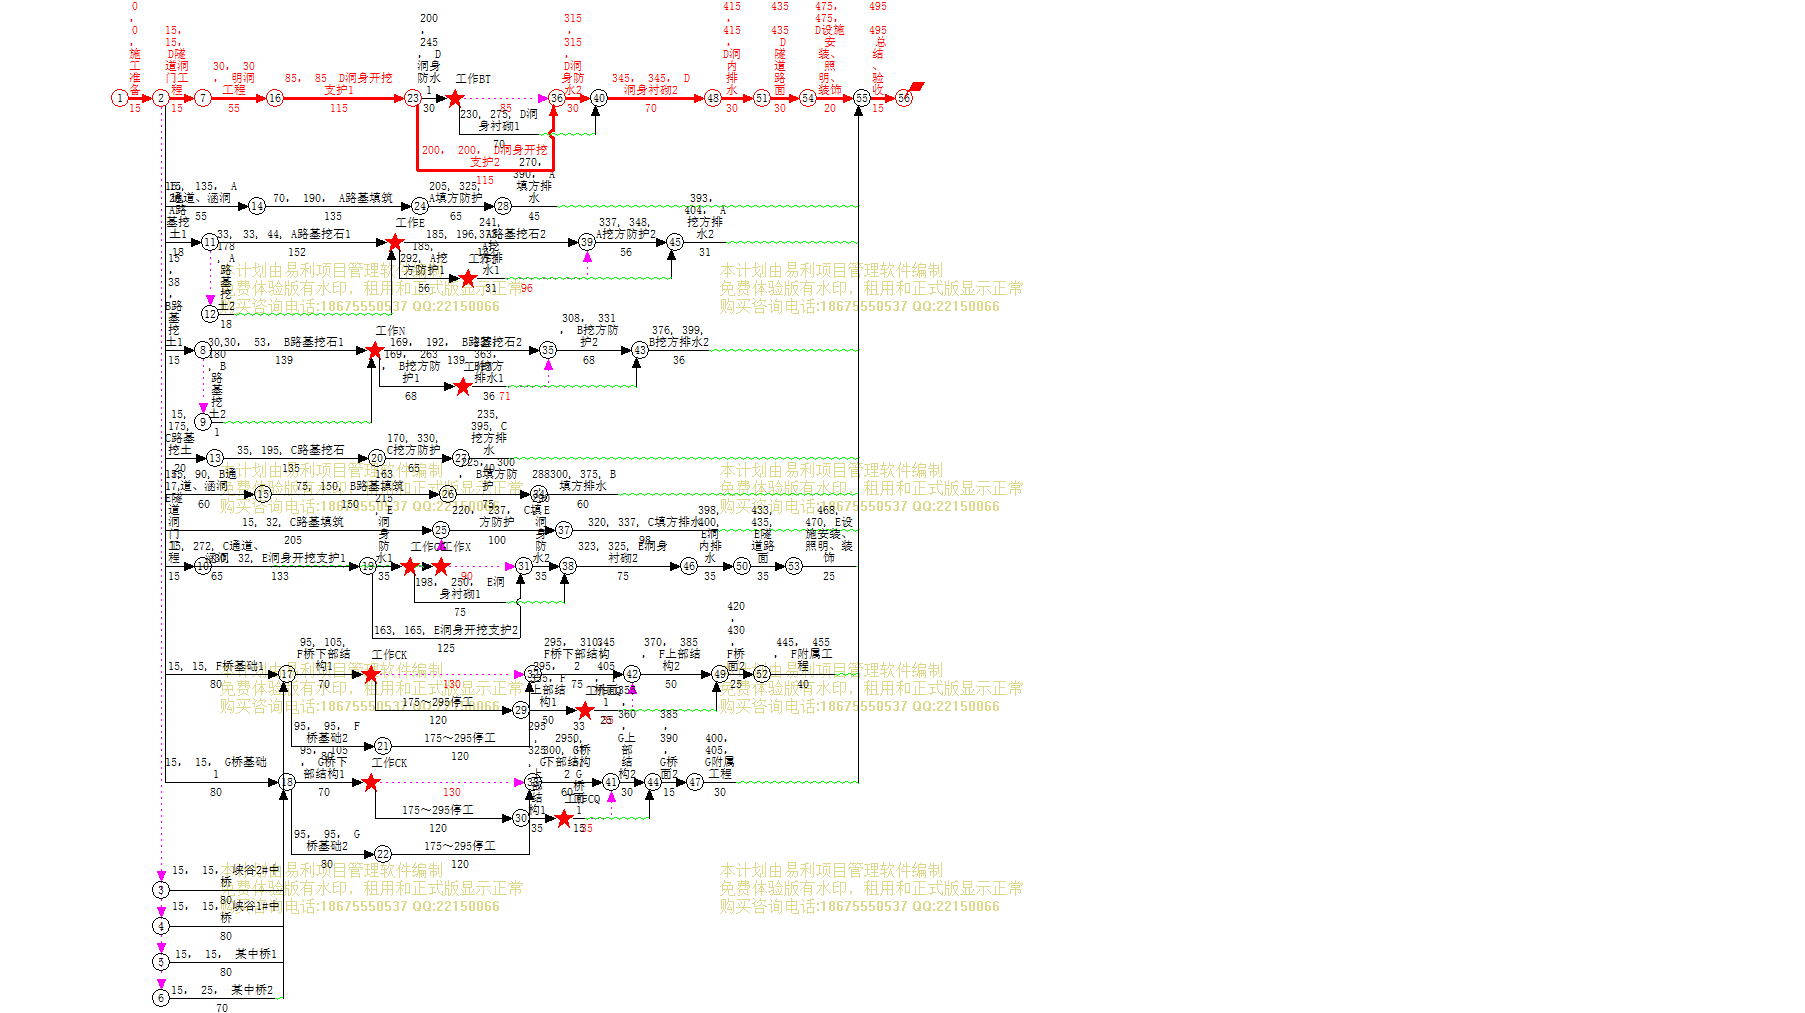Click event node 25
Viewport: 1805px width, 1013px height.
coord(441,530)
